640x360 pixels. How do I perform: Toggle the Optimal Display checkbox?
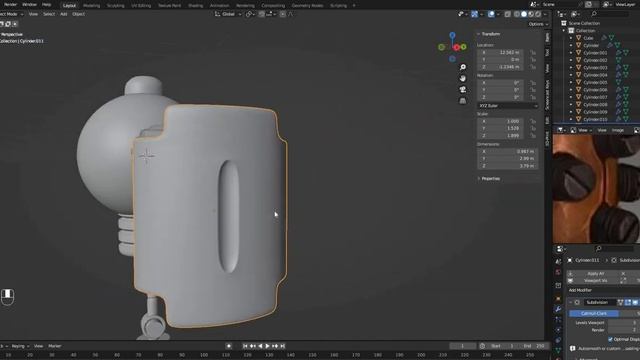pos(610,339)
